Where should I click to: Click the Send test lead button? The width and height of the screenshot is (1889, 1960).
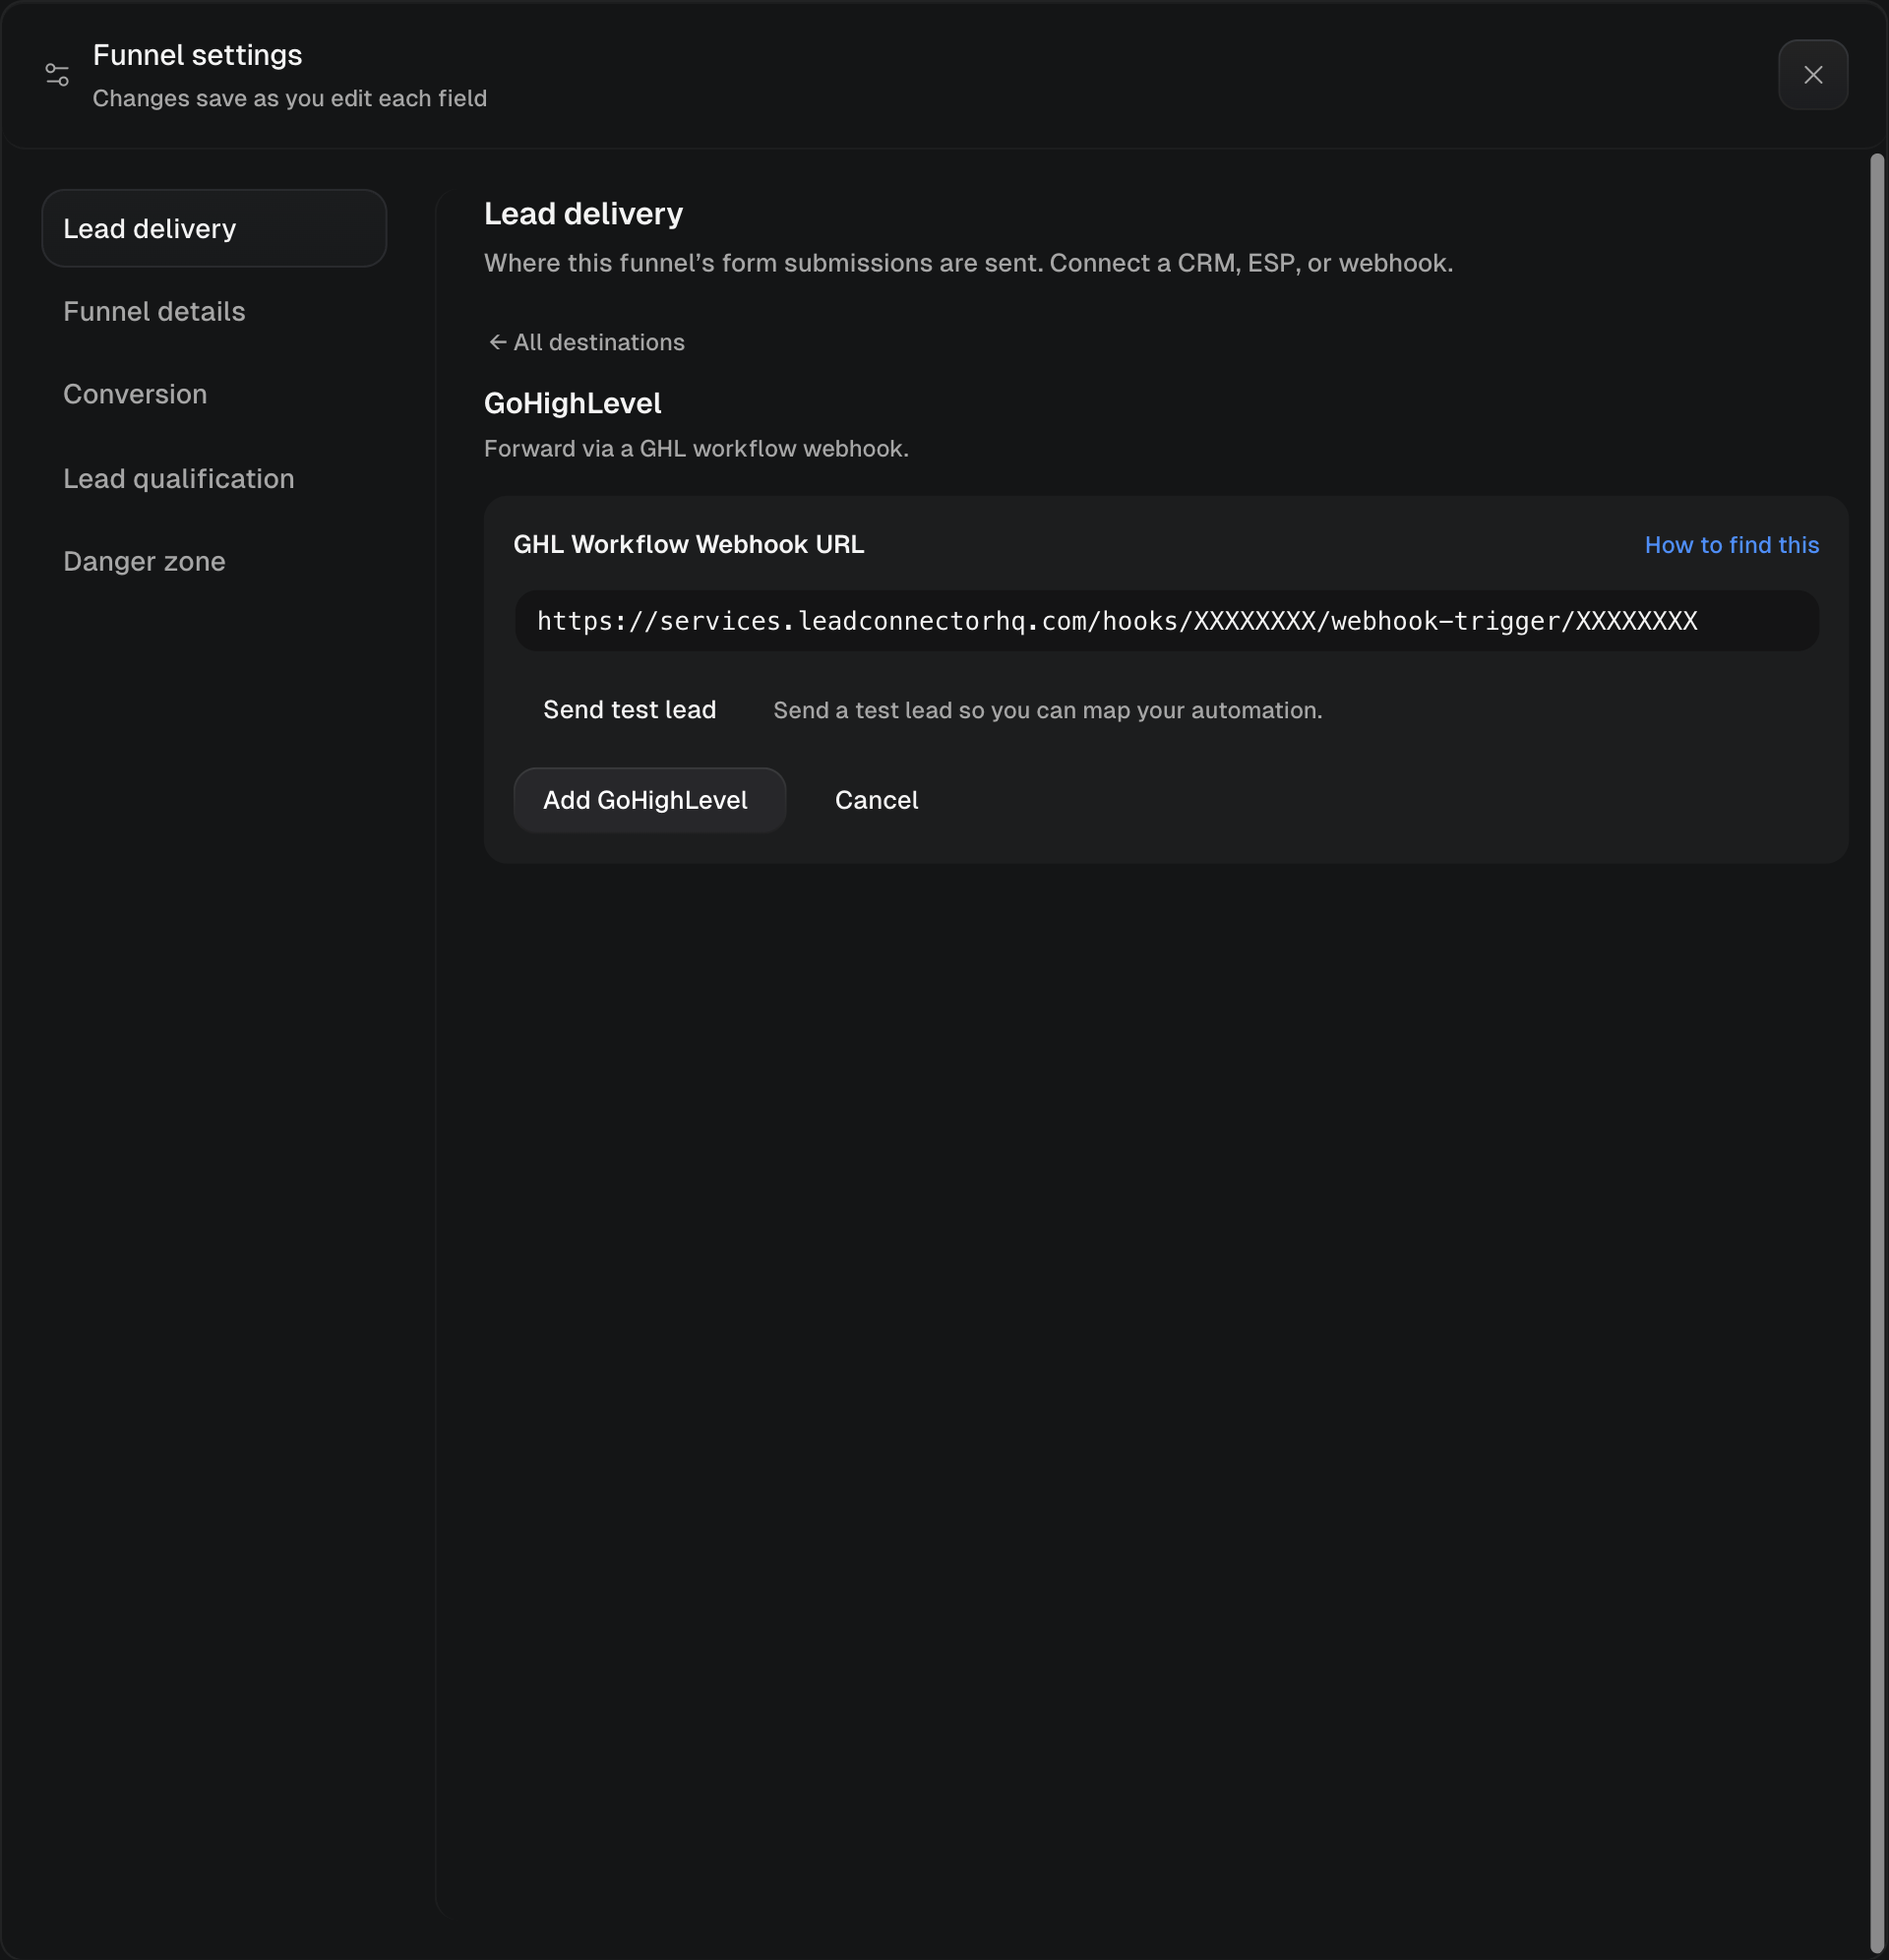(629, 710)
